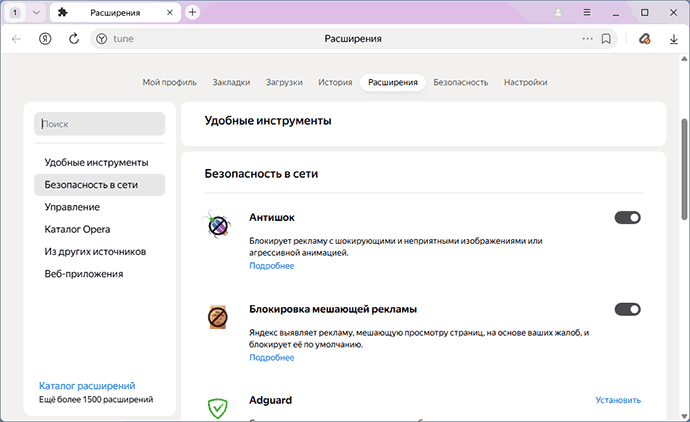690x422 pixels.
Task: Click the Блокировка мешающей рекламы icon
Action: tap(217, 317)
